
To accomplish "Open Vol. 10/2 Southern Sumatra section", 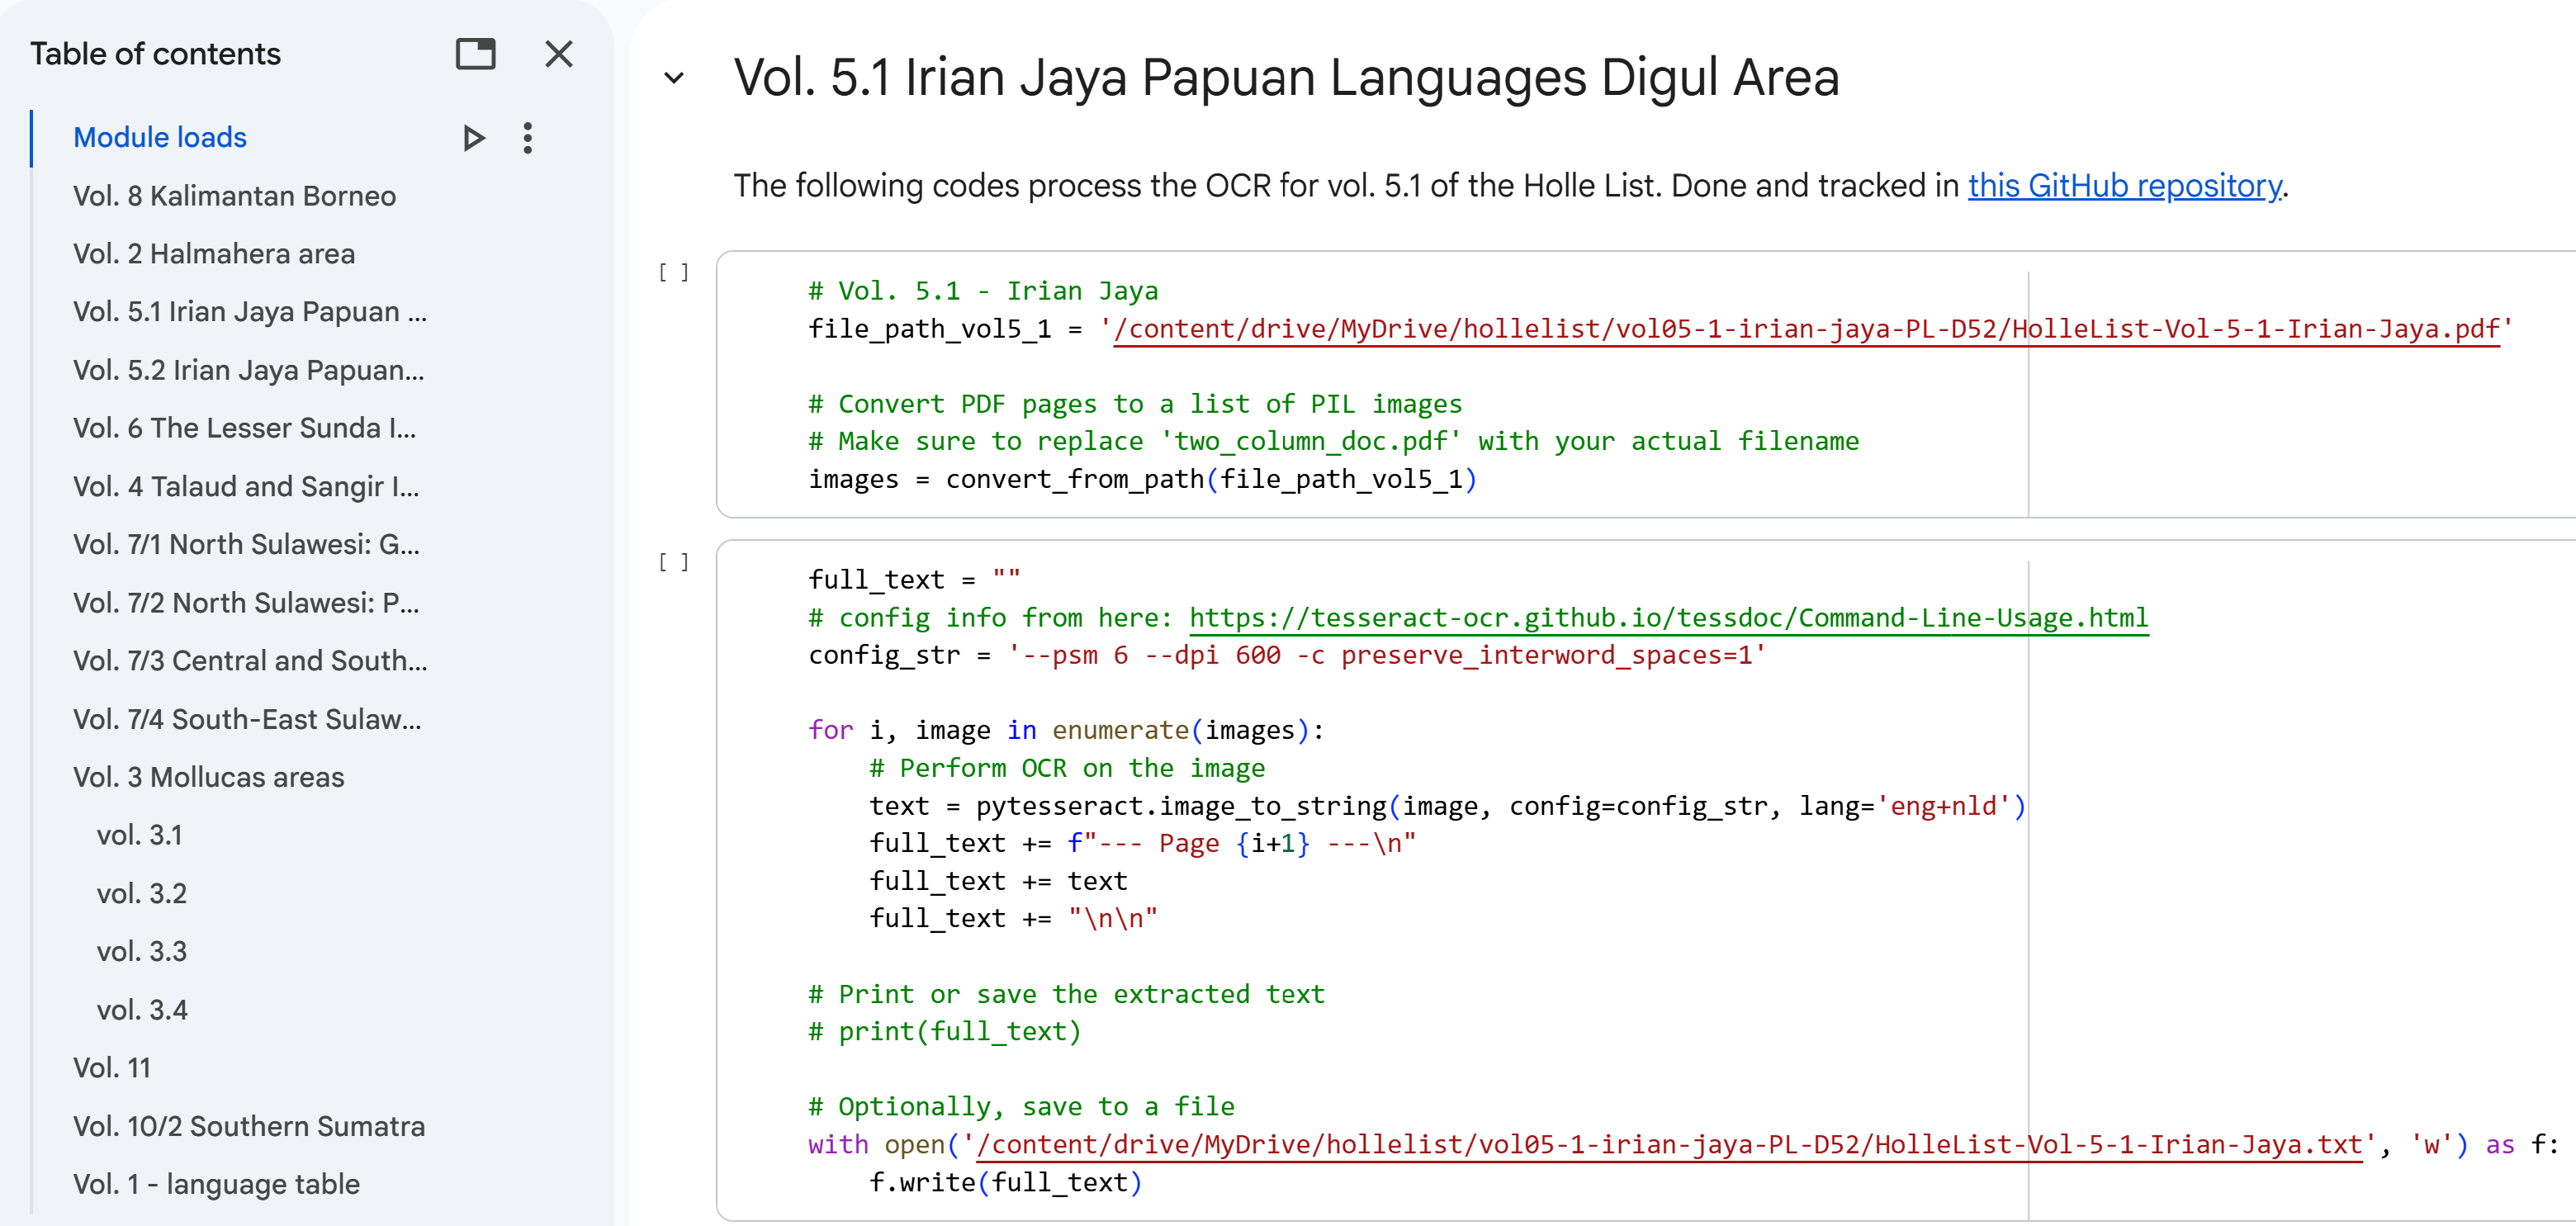I will point(248,1126).
